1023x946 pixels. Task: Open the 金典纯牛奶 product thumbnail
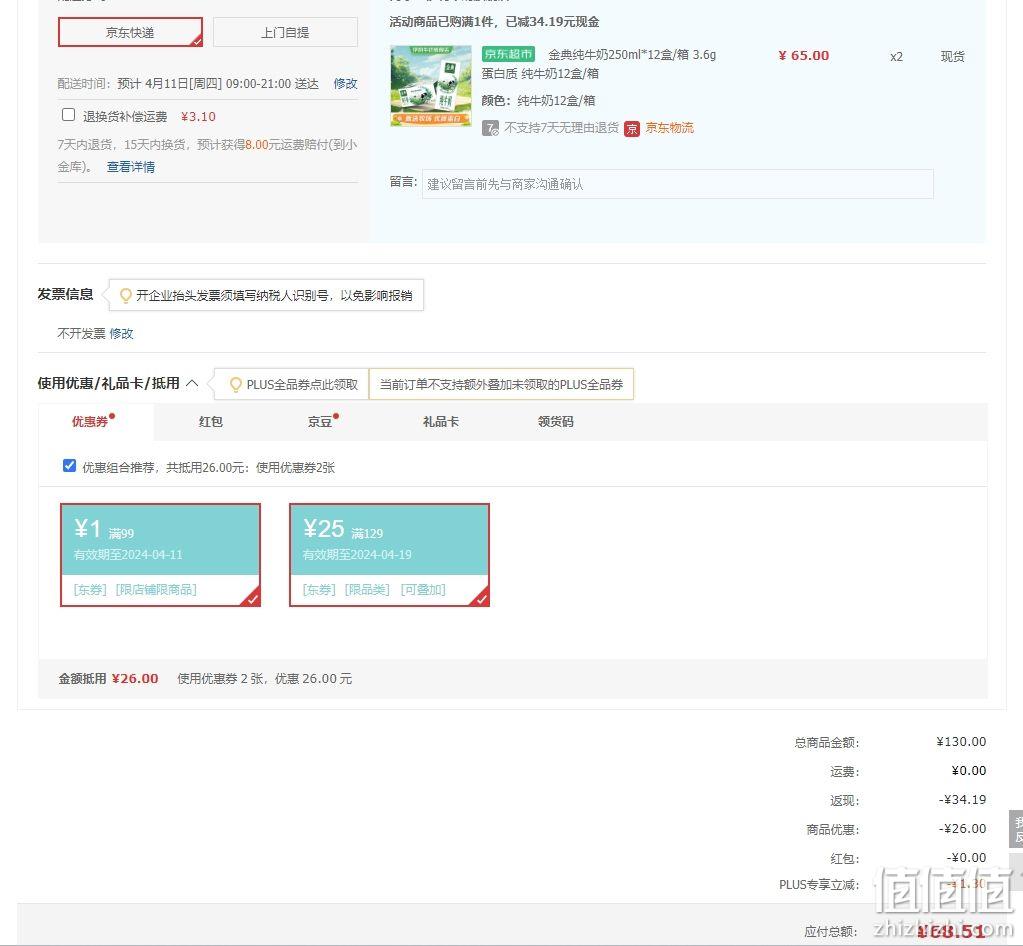(x=431, y=85)
